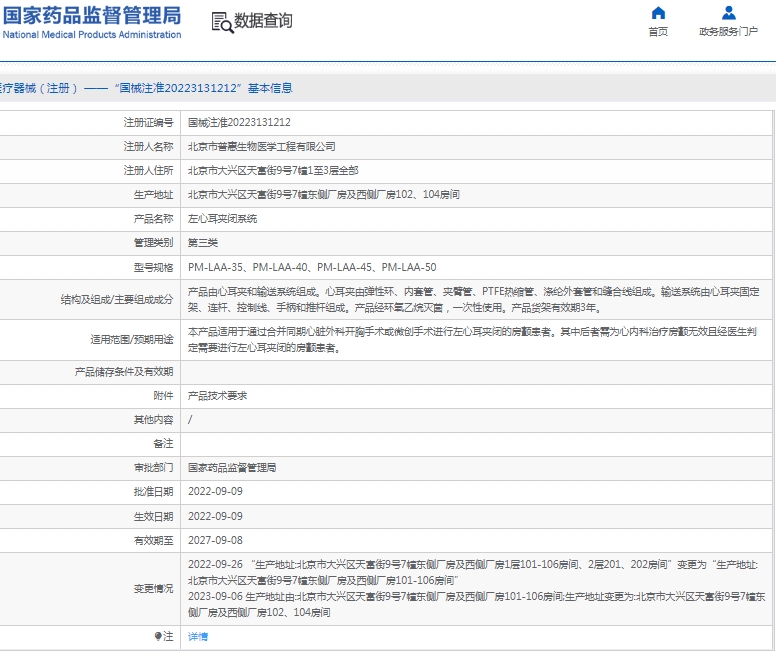
Task: Click the 批准日期 label
Action: (x=153, y=492)
